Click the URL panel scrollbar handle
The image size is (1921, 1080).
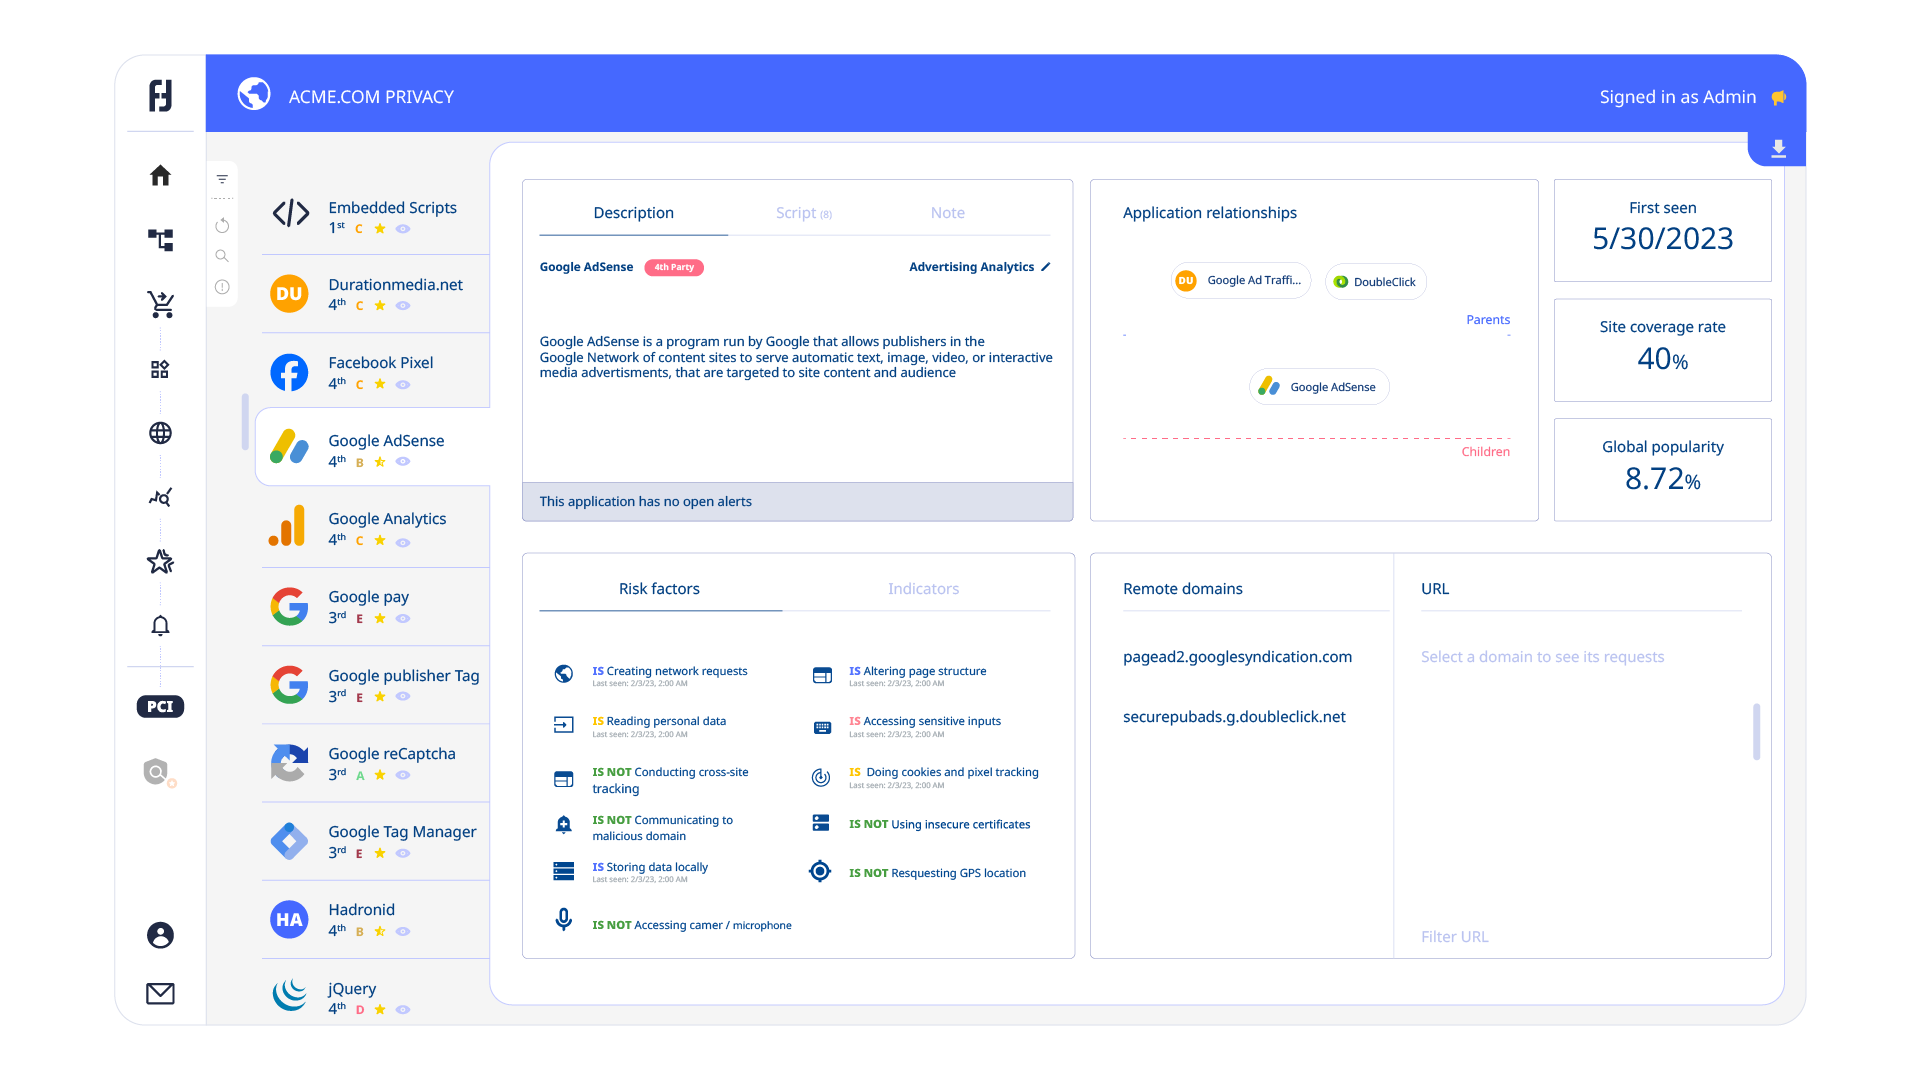(1756, 732)
